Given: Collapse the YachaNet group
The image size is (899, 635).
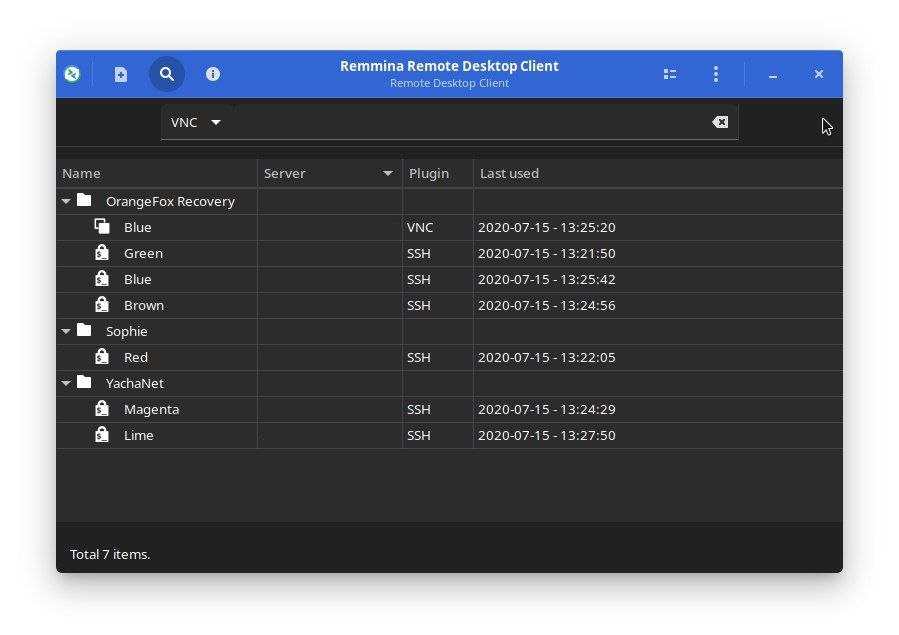Looking at the screenshot, I should click(66, 383).
